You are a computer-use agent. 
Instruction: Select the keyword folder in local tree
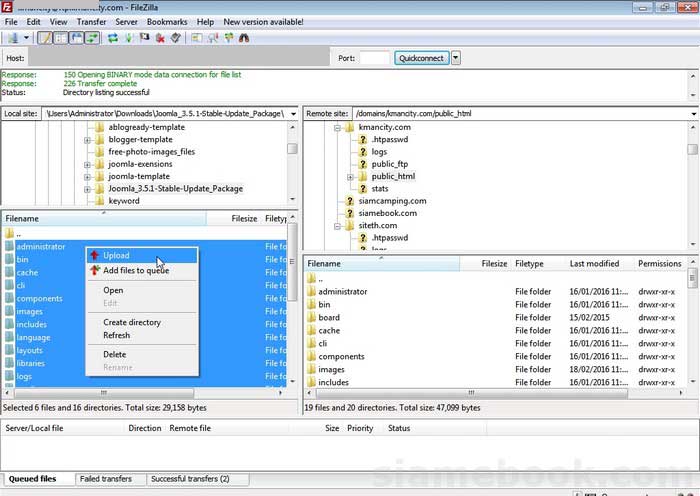click(x=124, y=201)
